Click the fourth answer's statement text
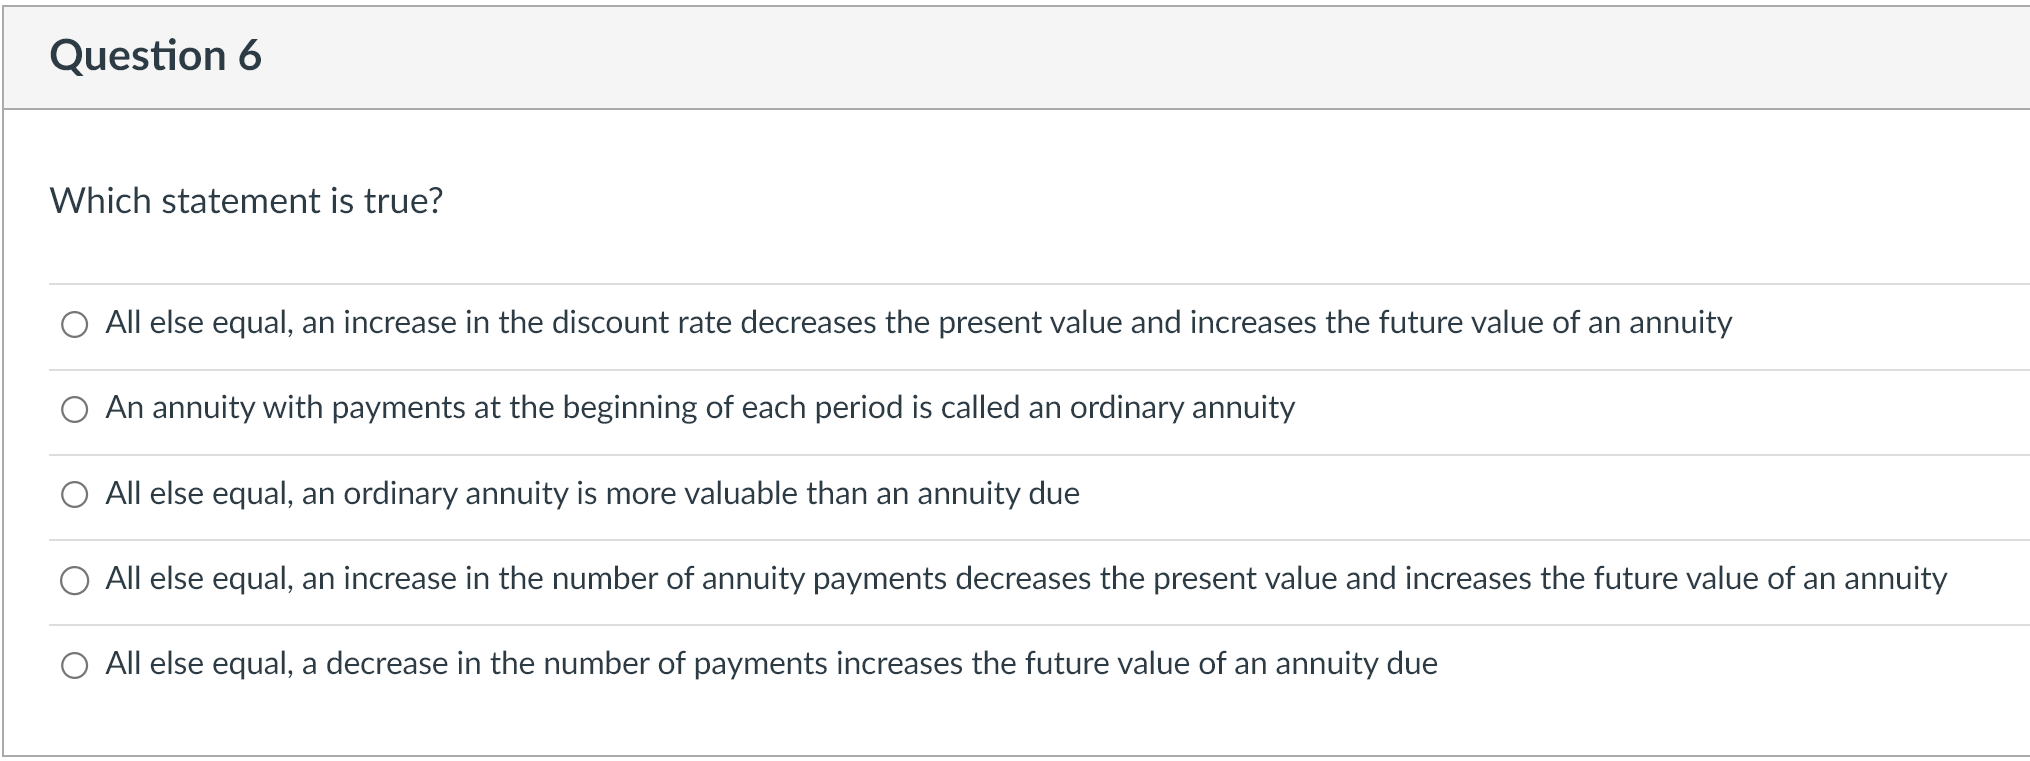This screenshot has height=761, width=2030. pyautogui.click(x=1024, y=577)
